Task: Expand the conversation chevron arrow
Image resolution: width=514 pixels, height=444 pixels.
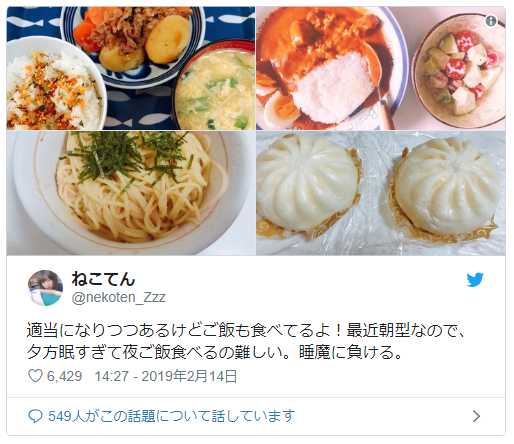Action: [477, 416]
